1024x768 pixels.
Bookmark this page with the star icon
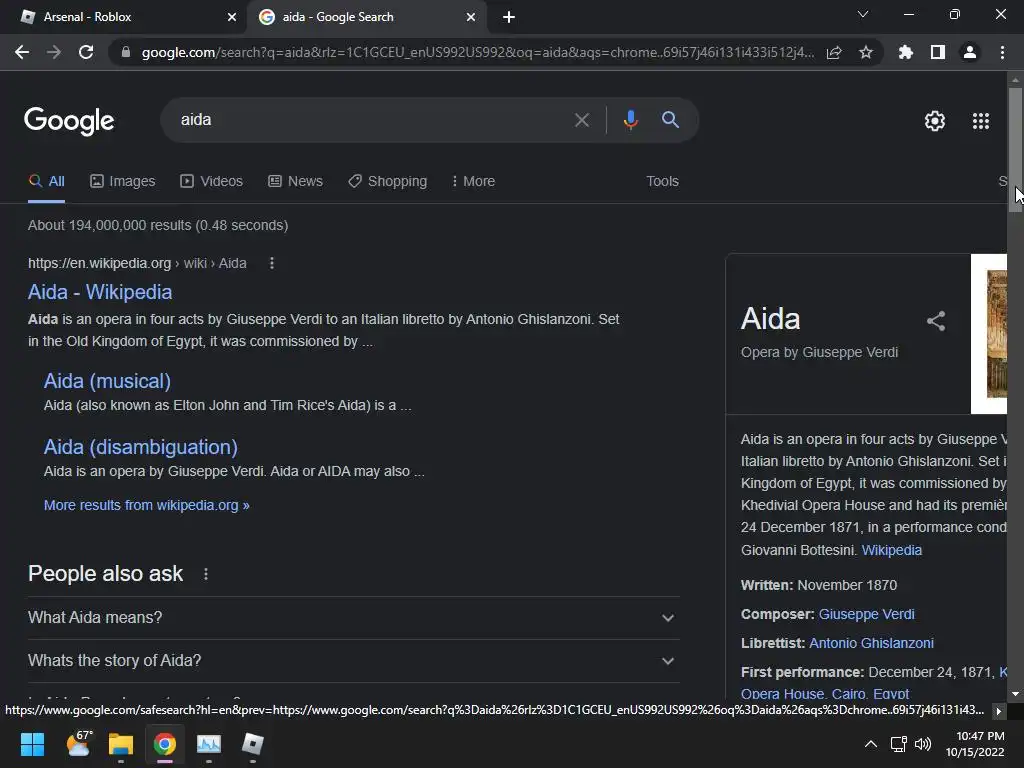tap(866, 52)
